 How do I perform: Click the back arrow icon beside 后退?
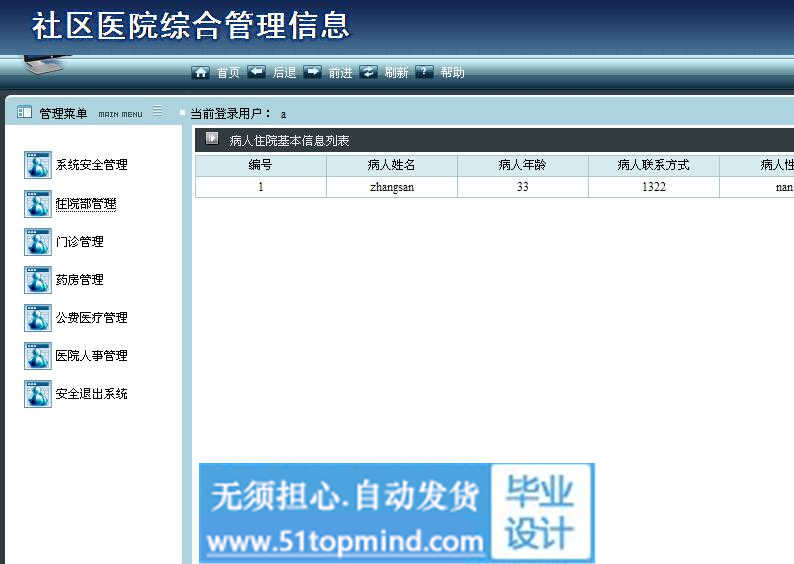256,72
